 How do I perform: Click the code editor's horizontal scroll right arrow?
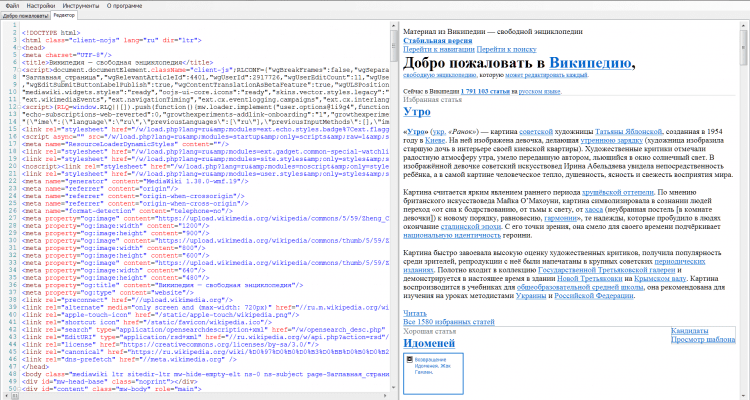[x=387, y=396]
